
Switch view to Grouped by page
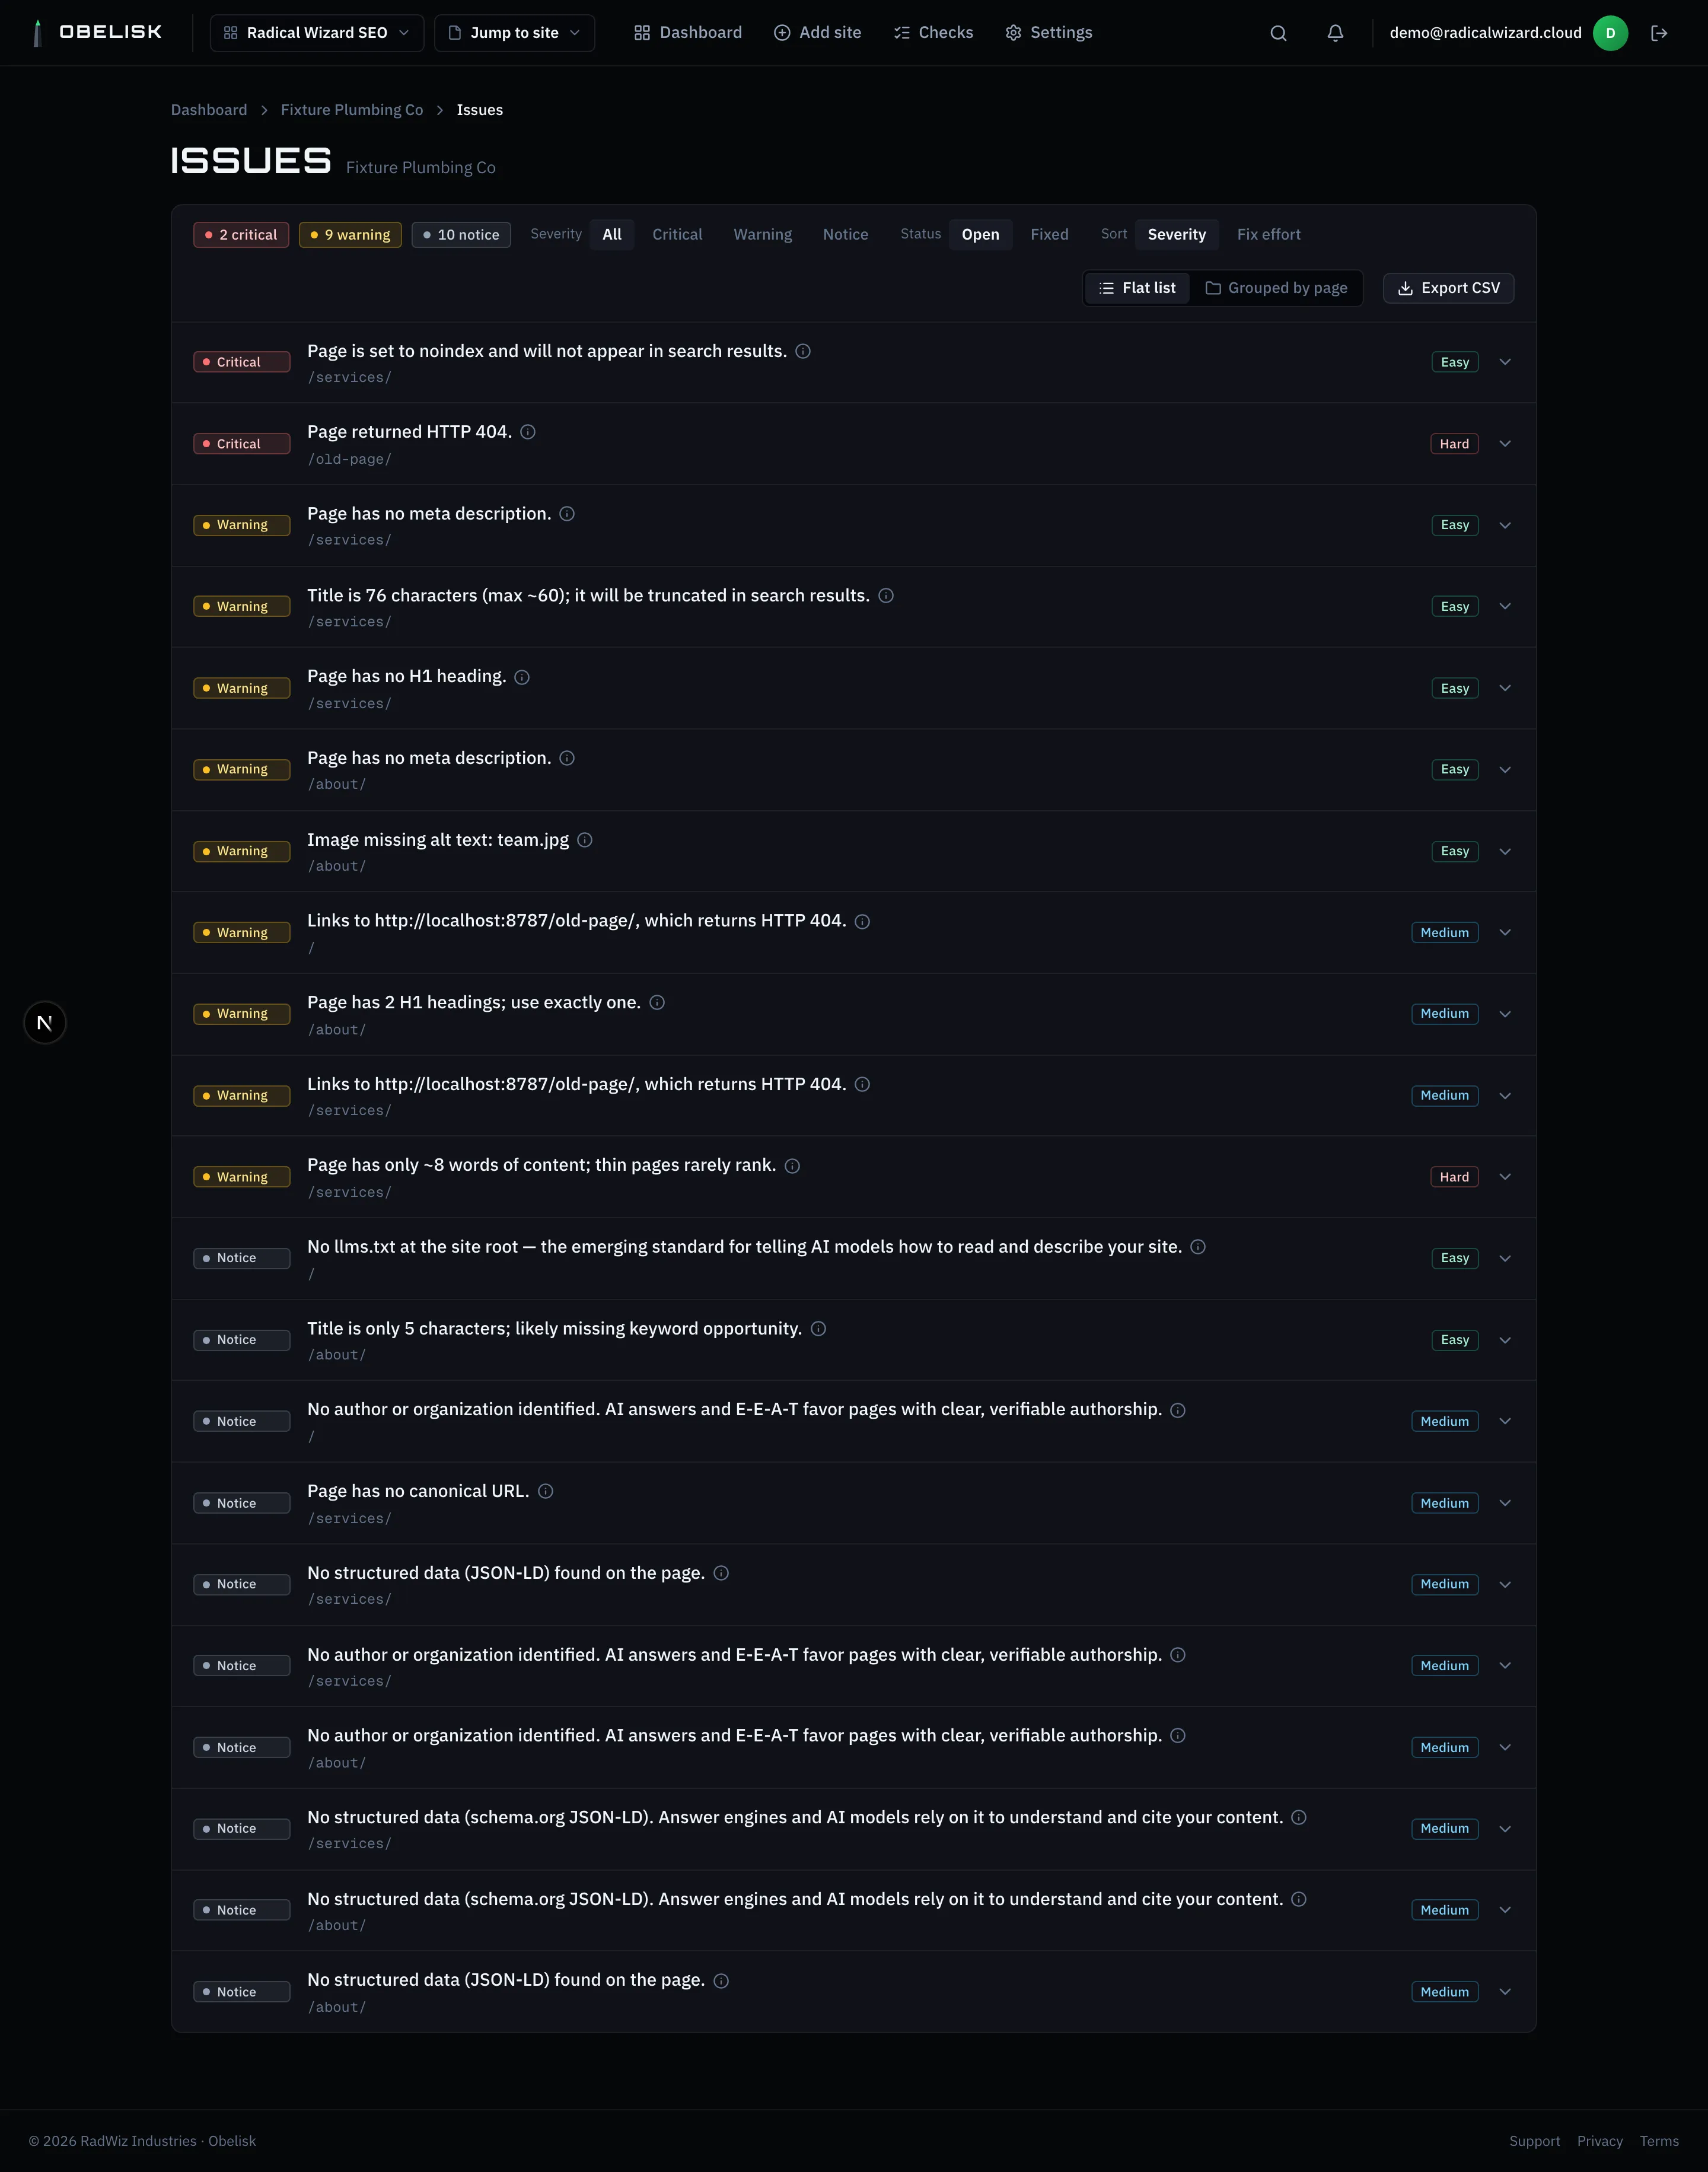(x=1276, y=288)
